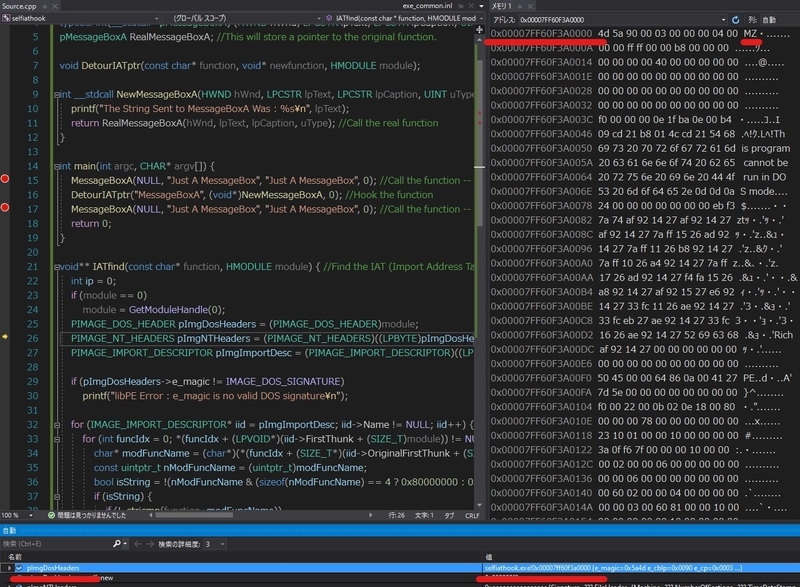Viewport: 800px width, 587px height.
Task: Expand the pImgDosHeaders variable row
Action: [x=9, y=568]
